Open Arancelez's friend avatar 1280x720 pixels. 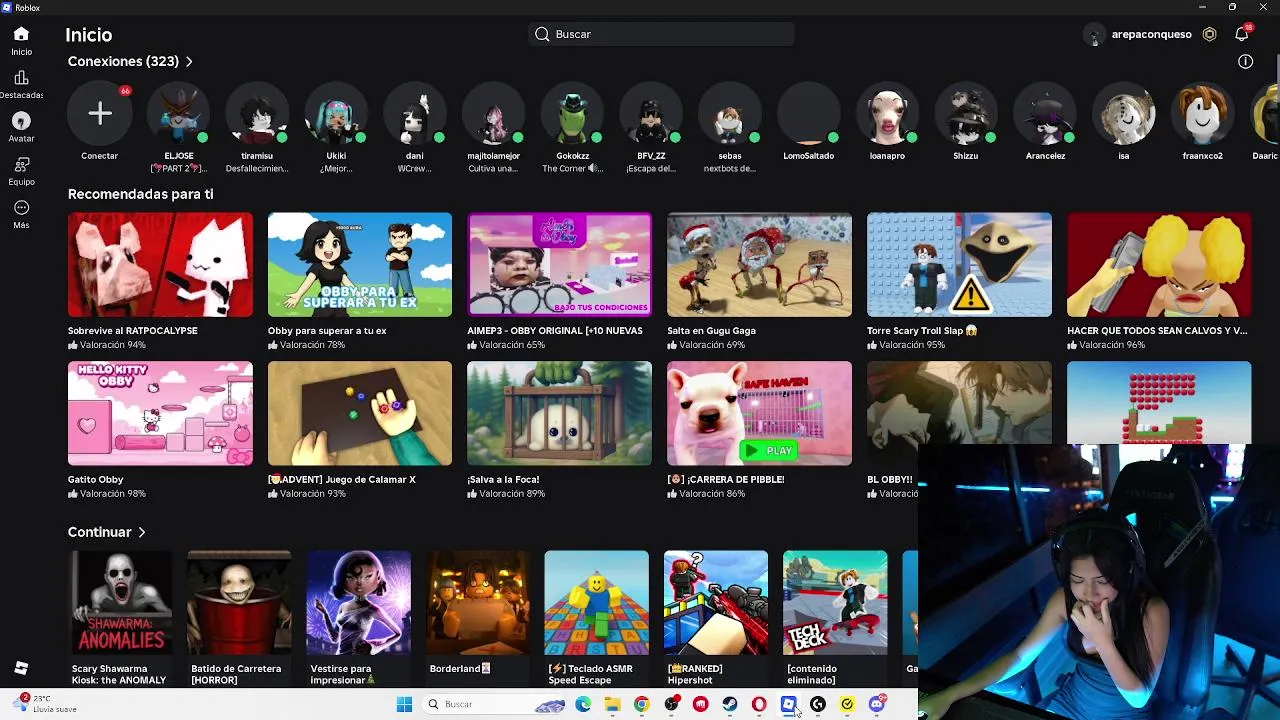(1045, 114)
